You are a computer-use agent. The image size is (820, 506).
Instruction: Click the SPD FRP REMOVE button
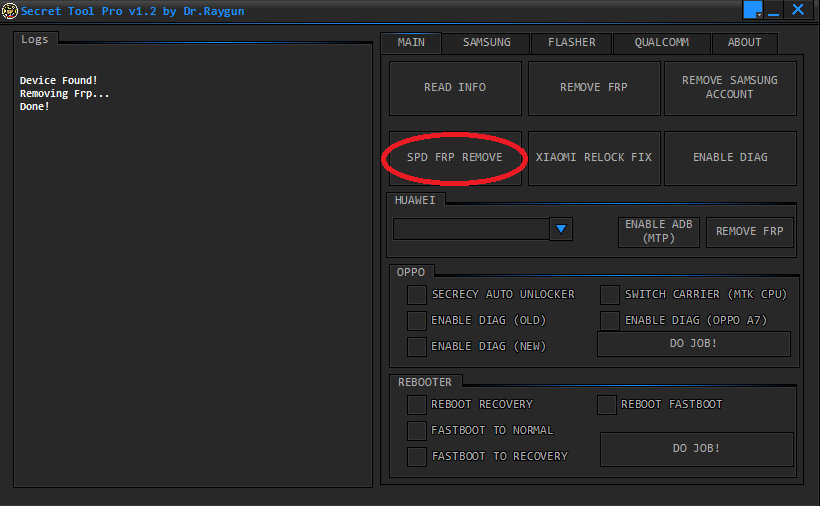(x=455, y=158)
